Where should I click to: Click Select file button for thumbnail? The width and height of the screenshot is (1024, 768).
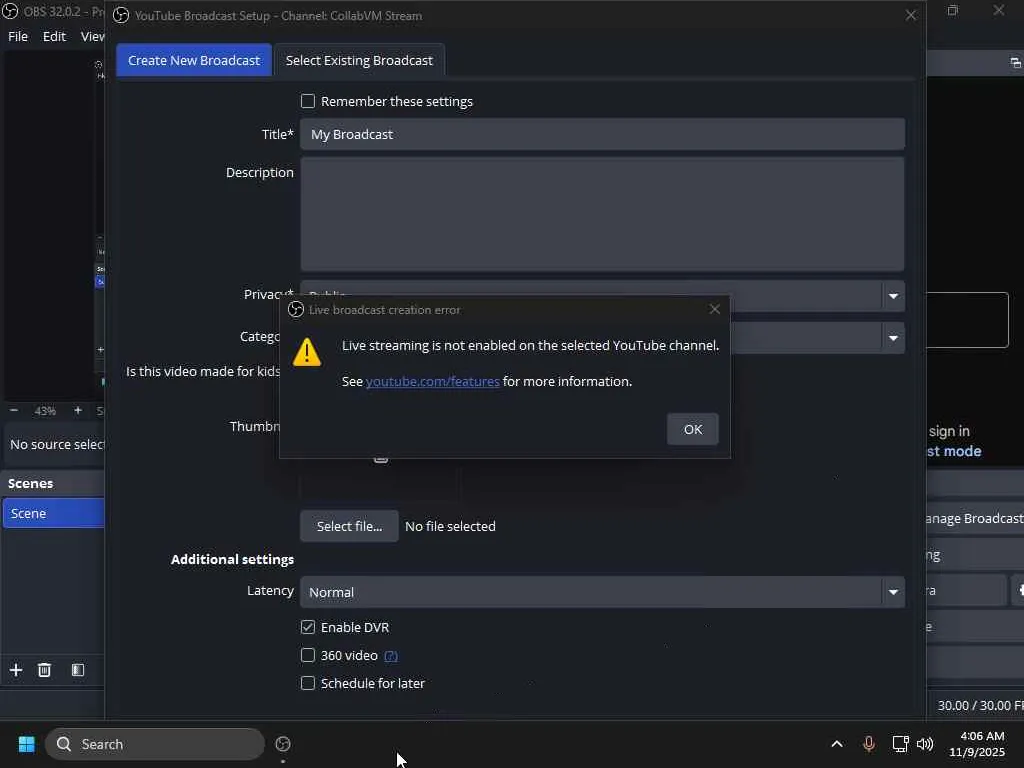[x=349, y=526]
